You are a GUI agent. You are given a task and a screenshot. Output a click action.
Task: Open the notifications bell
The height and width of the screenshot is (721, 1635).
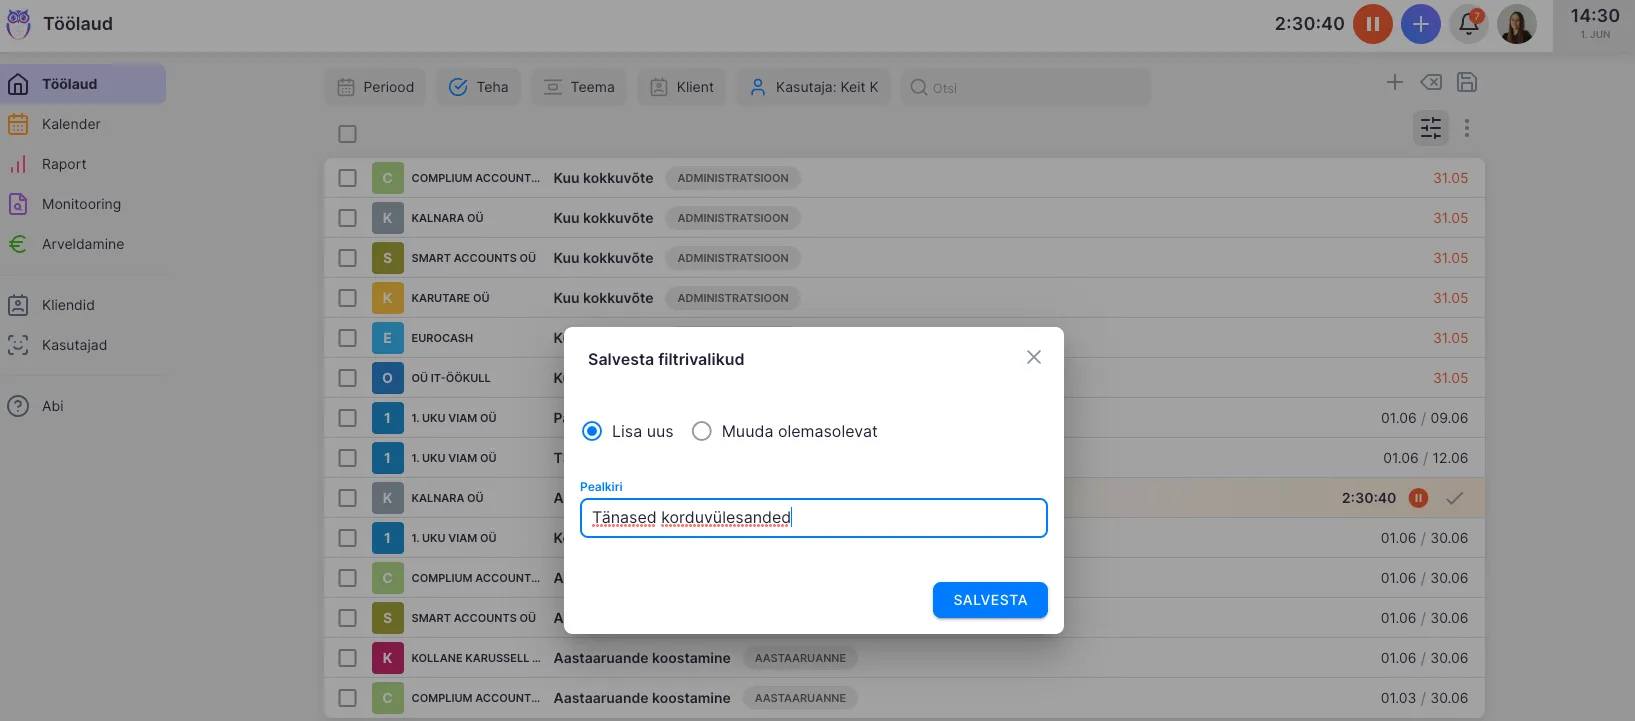pyautogui.click(x=1469, y=24)
